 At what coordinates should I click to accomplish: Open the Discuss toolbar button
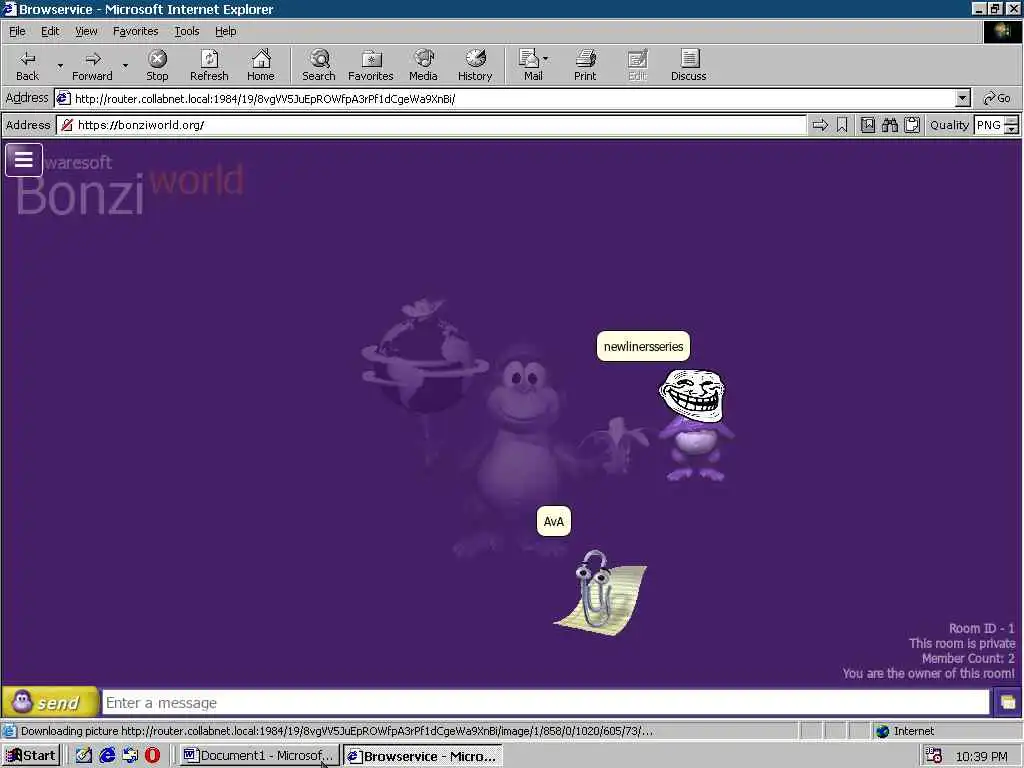click(x=688, y=65)
